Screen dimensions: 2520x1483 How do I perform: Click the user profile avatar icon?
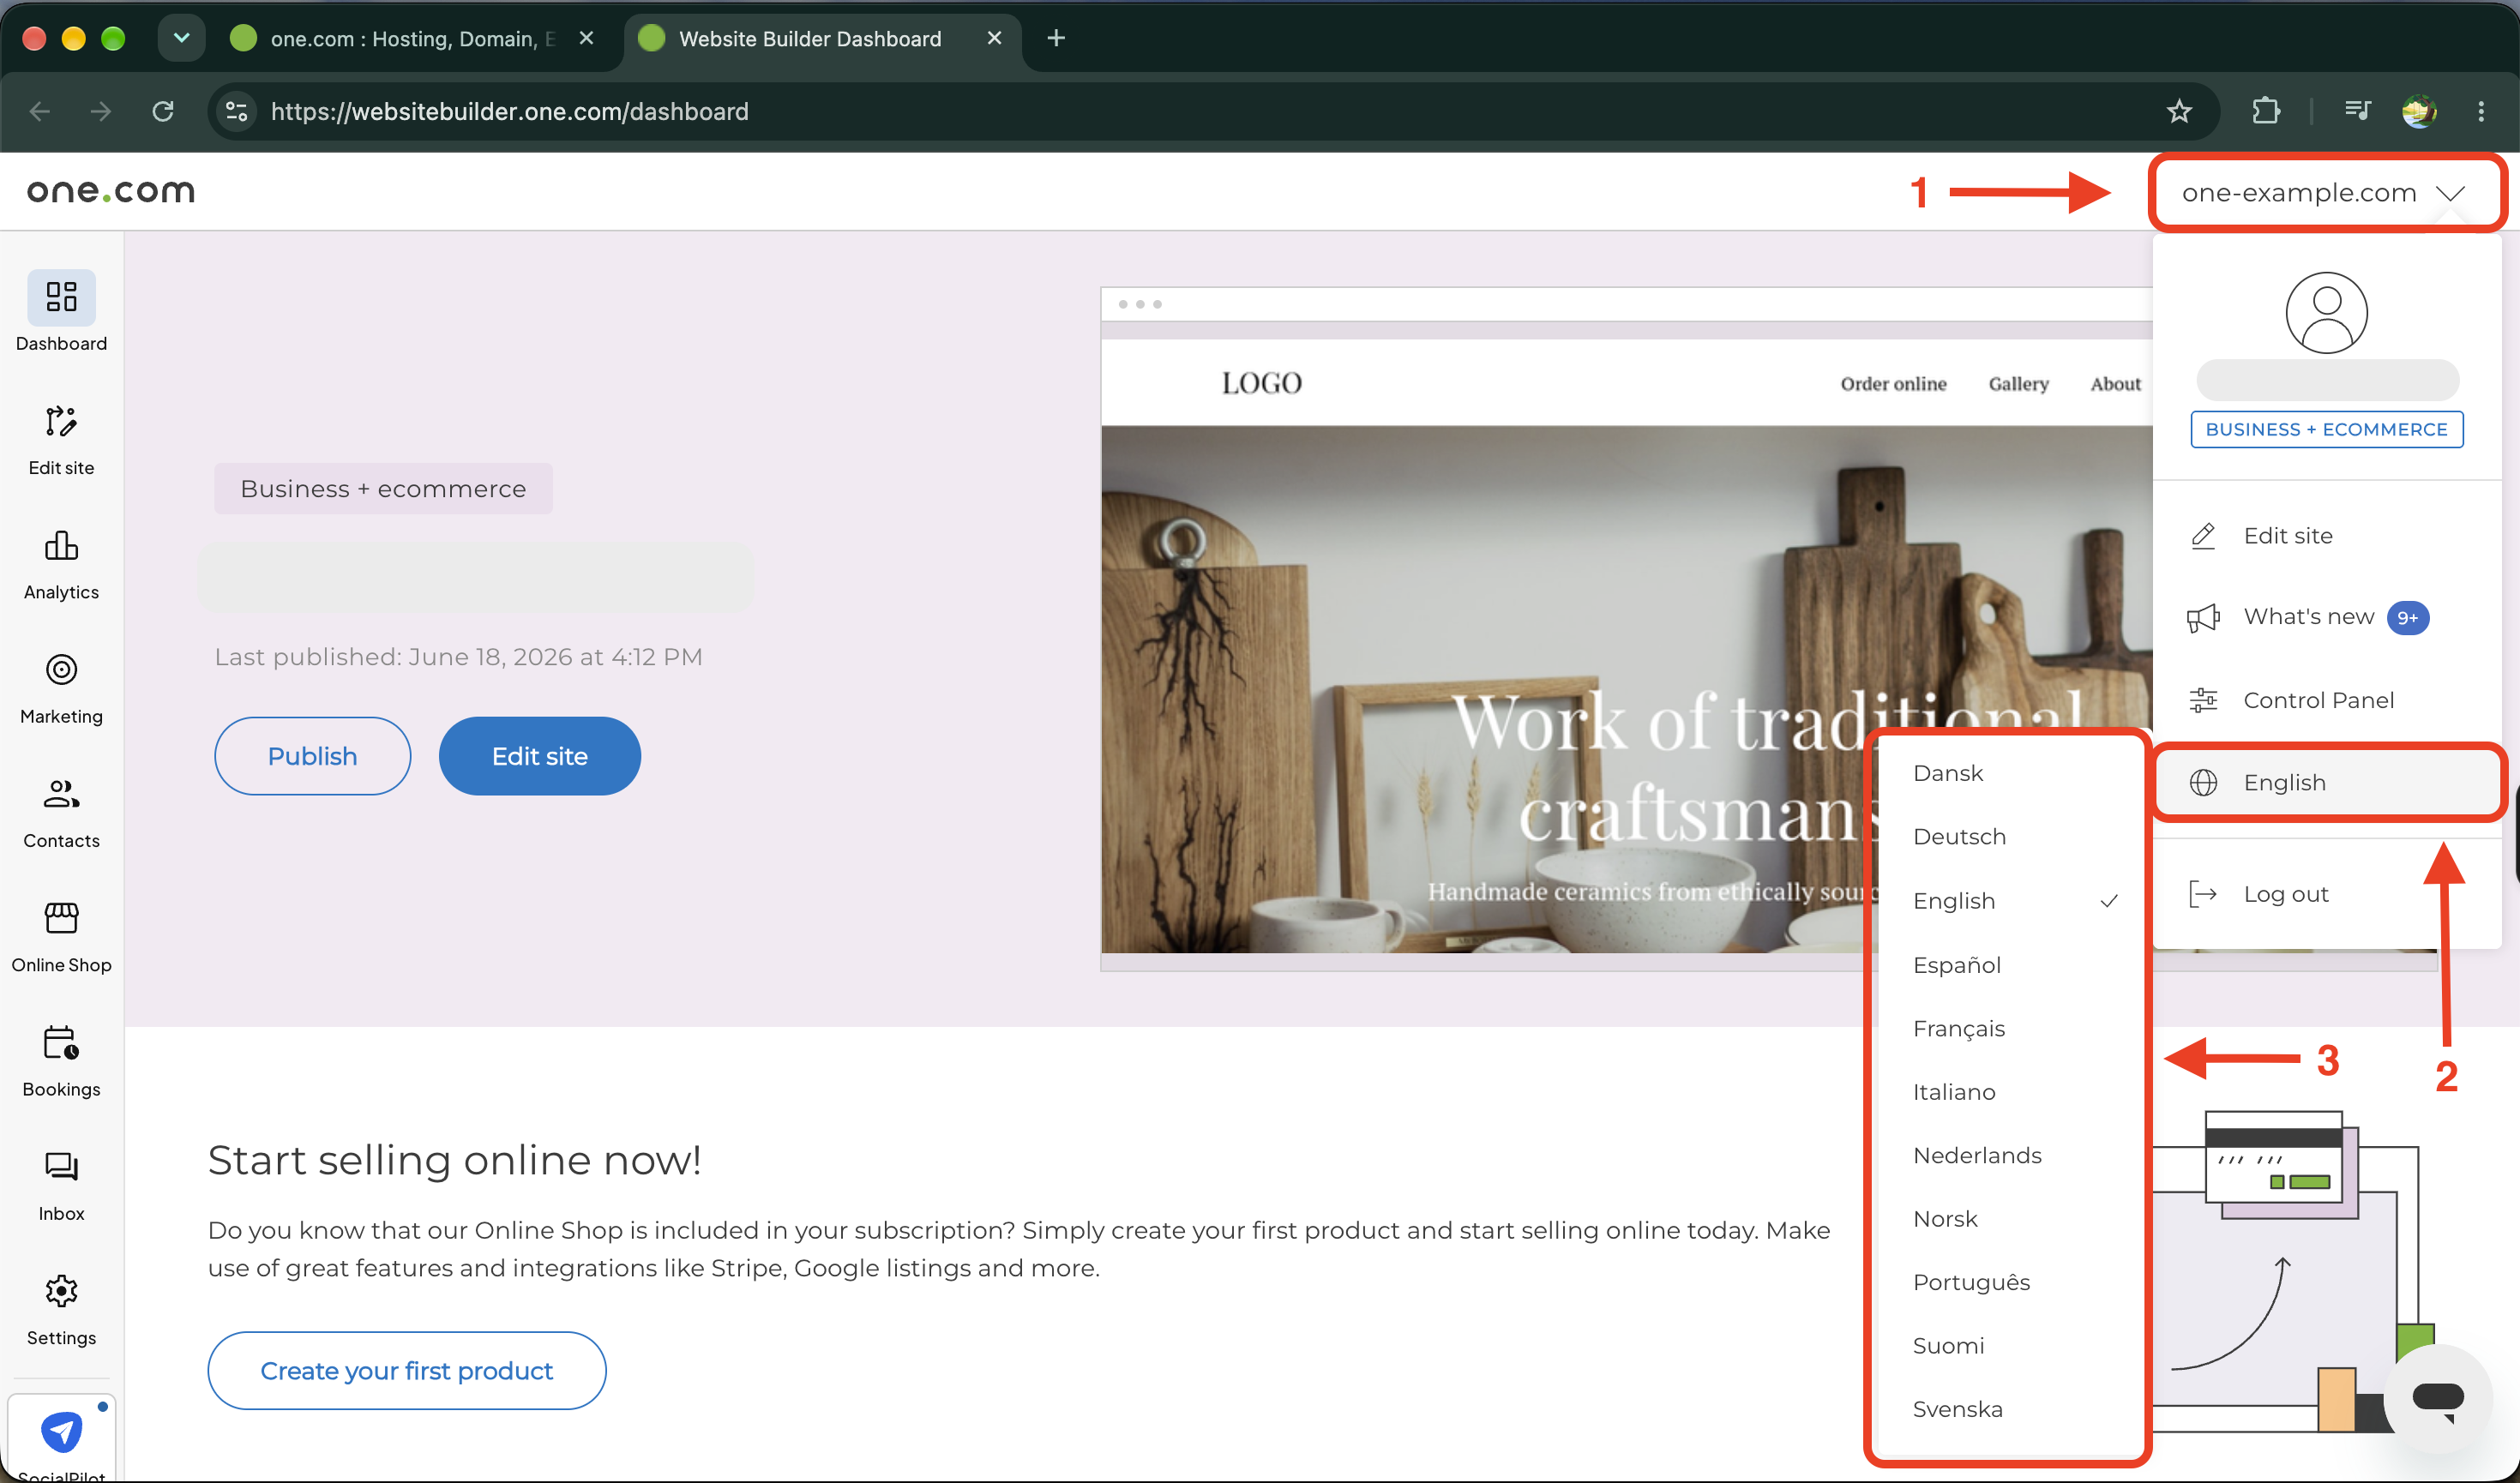pos(2327,312)
